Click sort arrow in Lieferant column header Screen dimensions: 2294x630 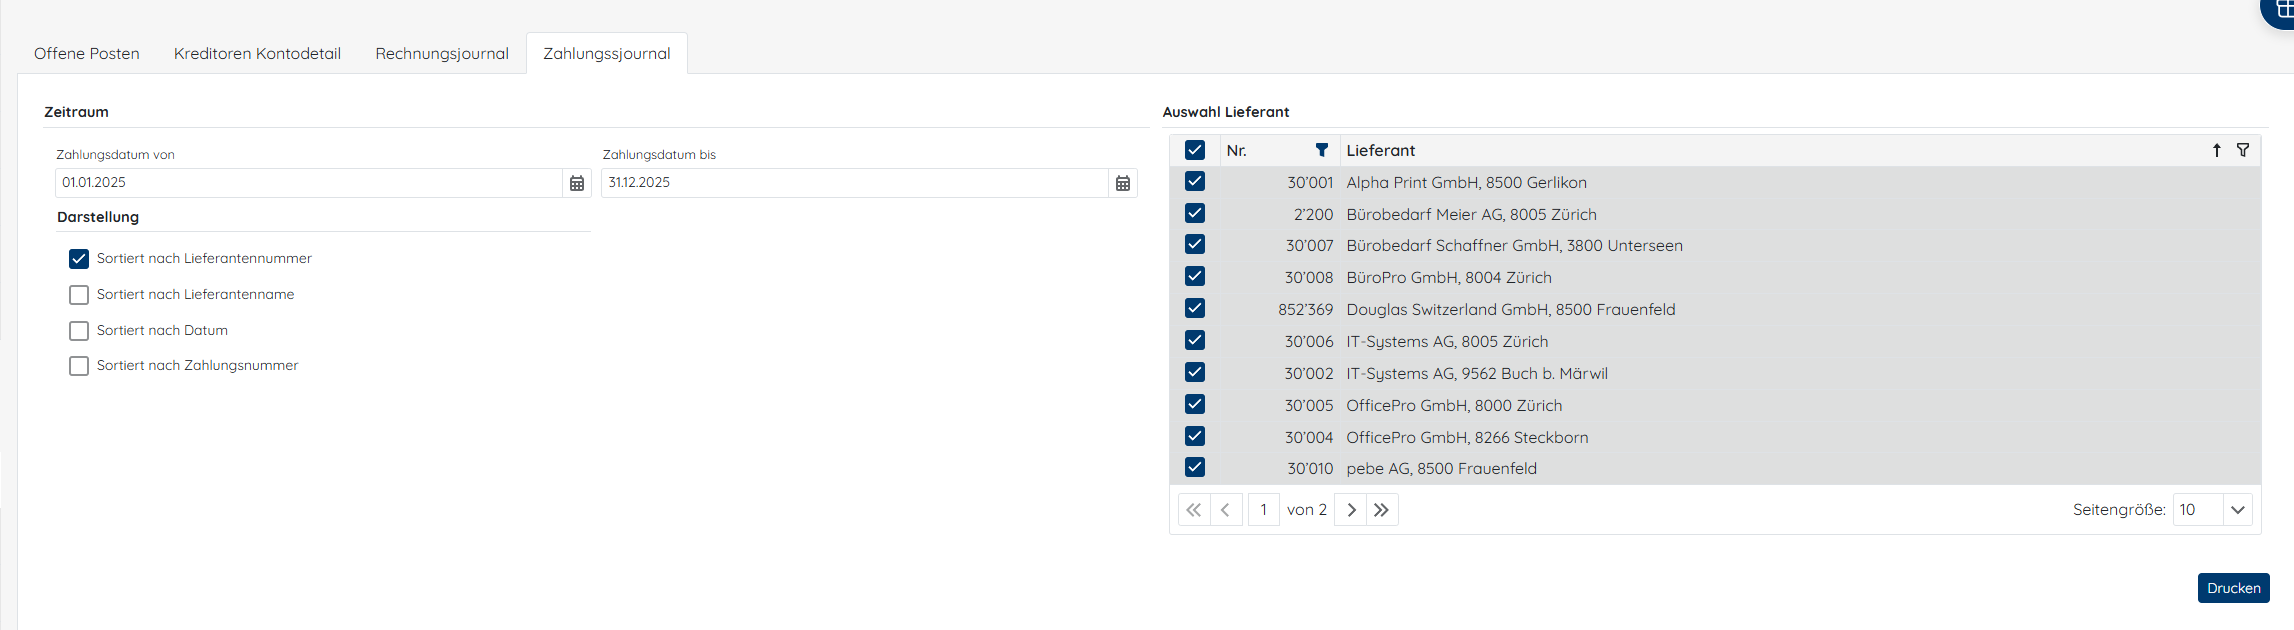[x=2217, y=150]
